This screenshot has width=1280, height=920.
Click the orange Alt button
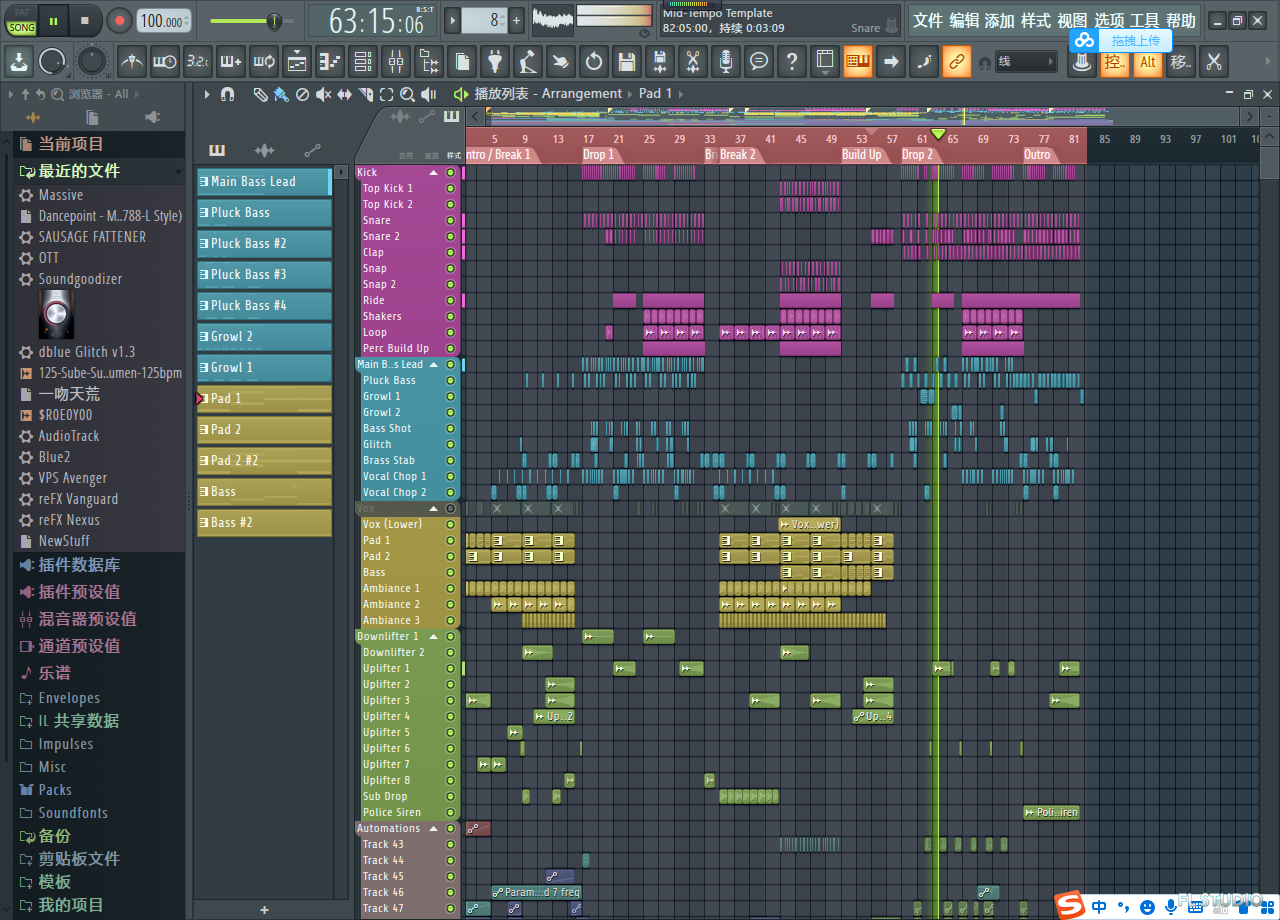pos(1147,62)
